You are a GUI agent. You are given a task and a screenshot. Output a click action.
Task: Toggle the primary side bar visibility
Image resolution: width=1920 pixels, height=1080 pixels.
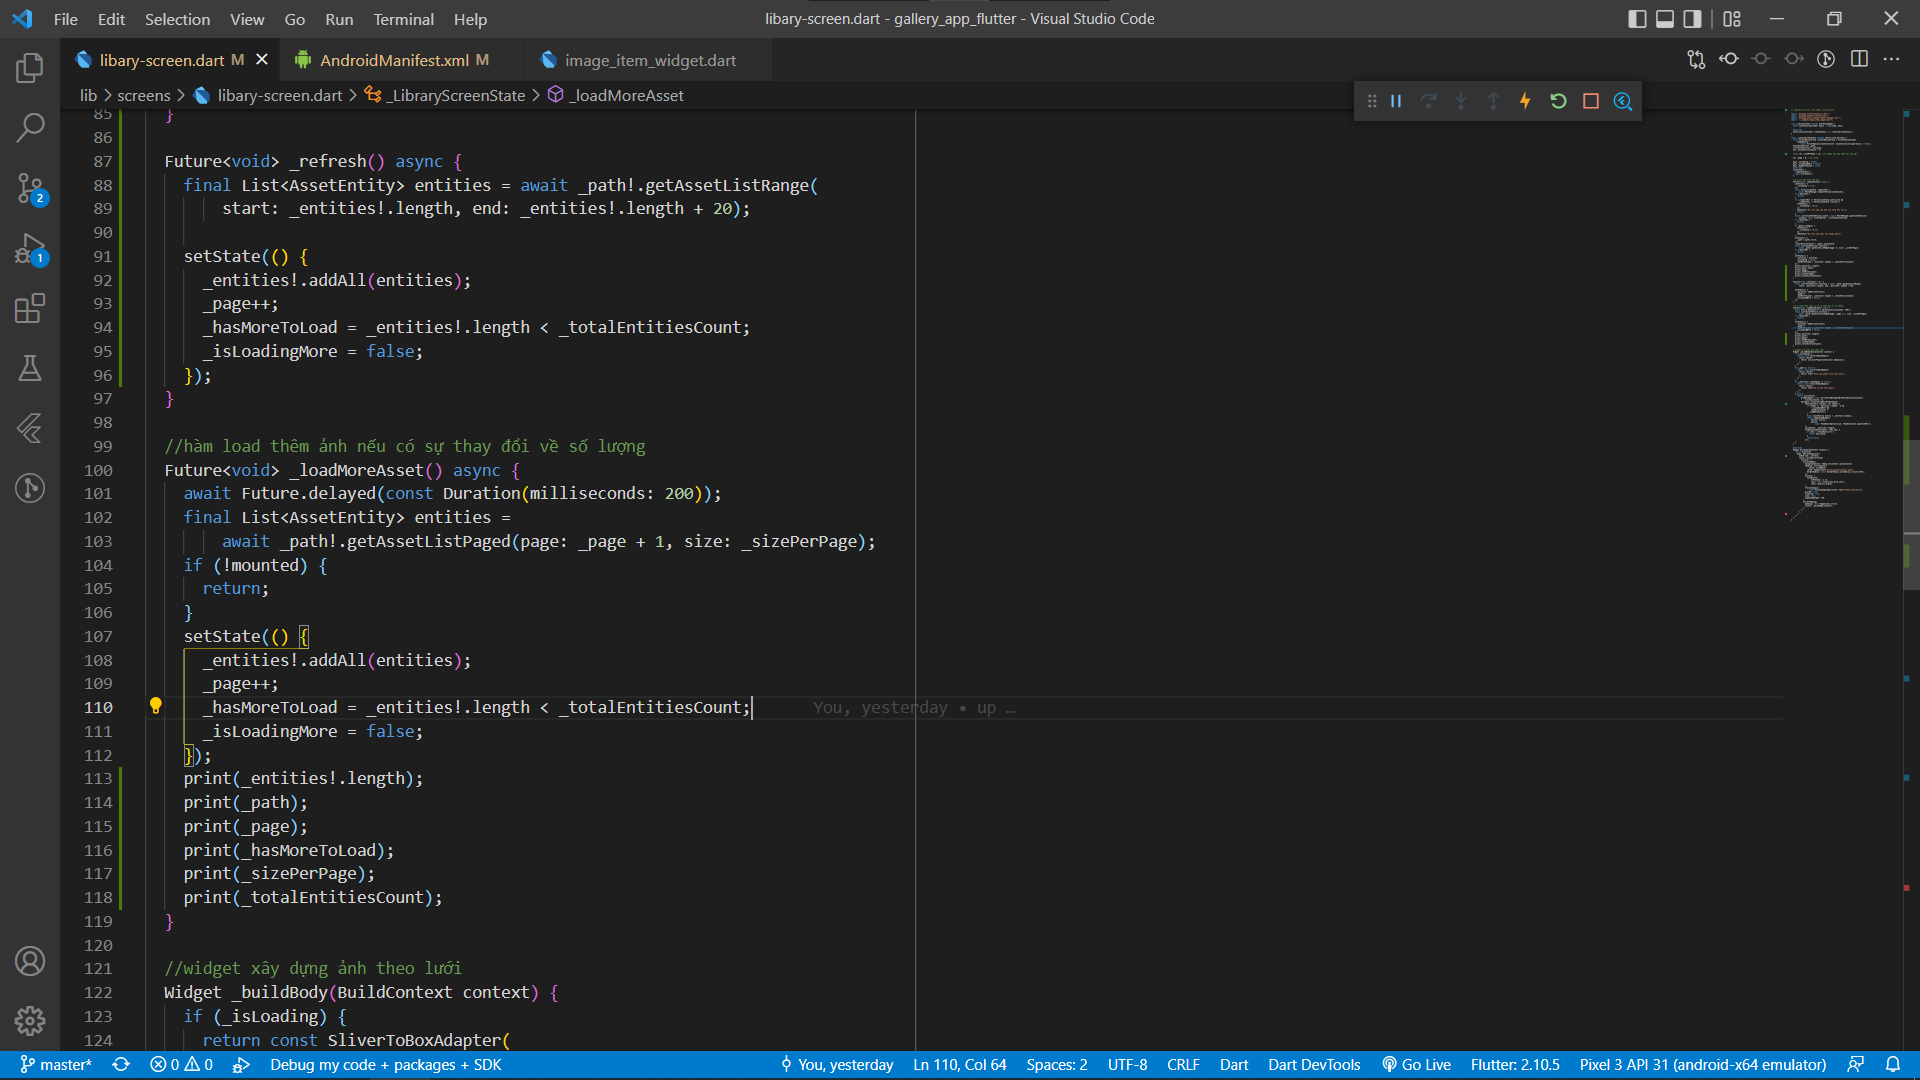[x=1638, y=18]
